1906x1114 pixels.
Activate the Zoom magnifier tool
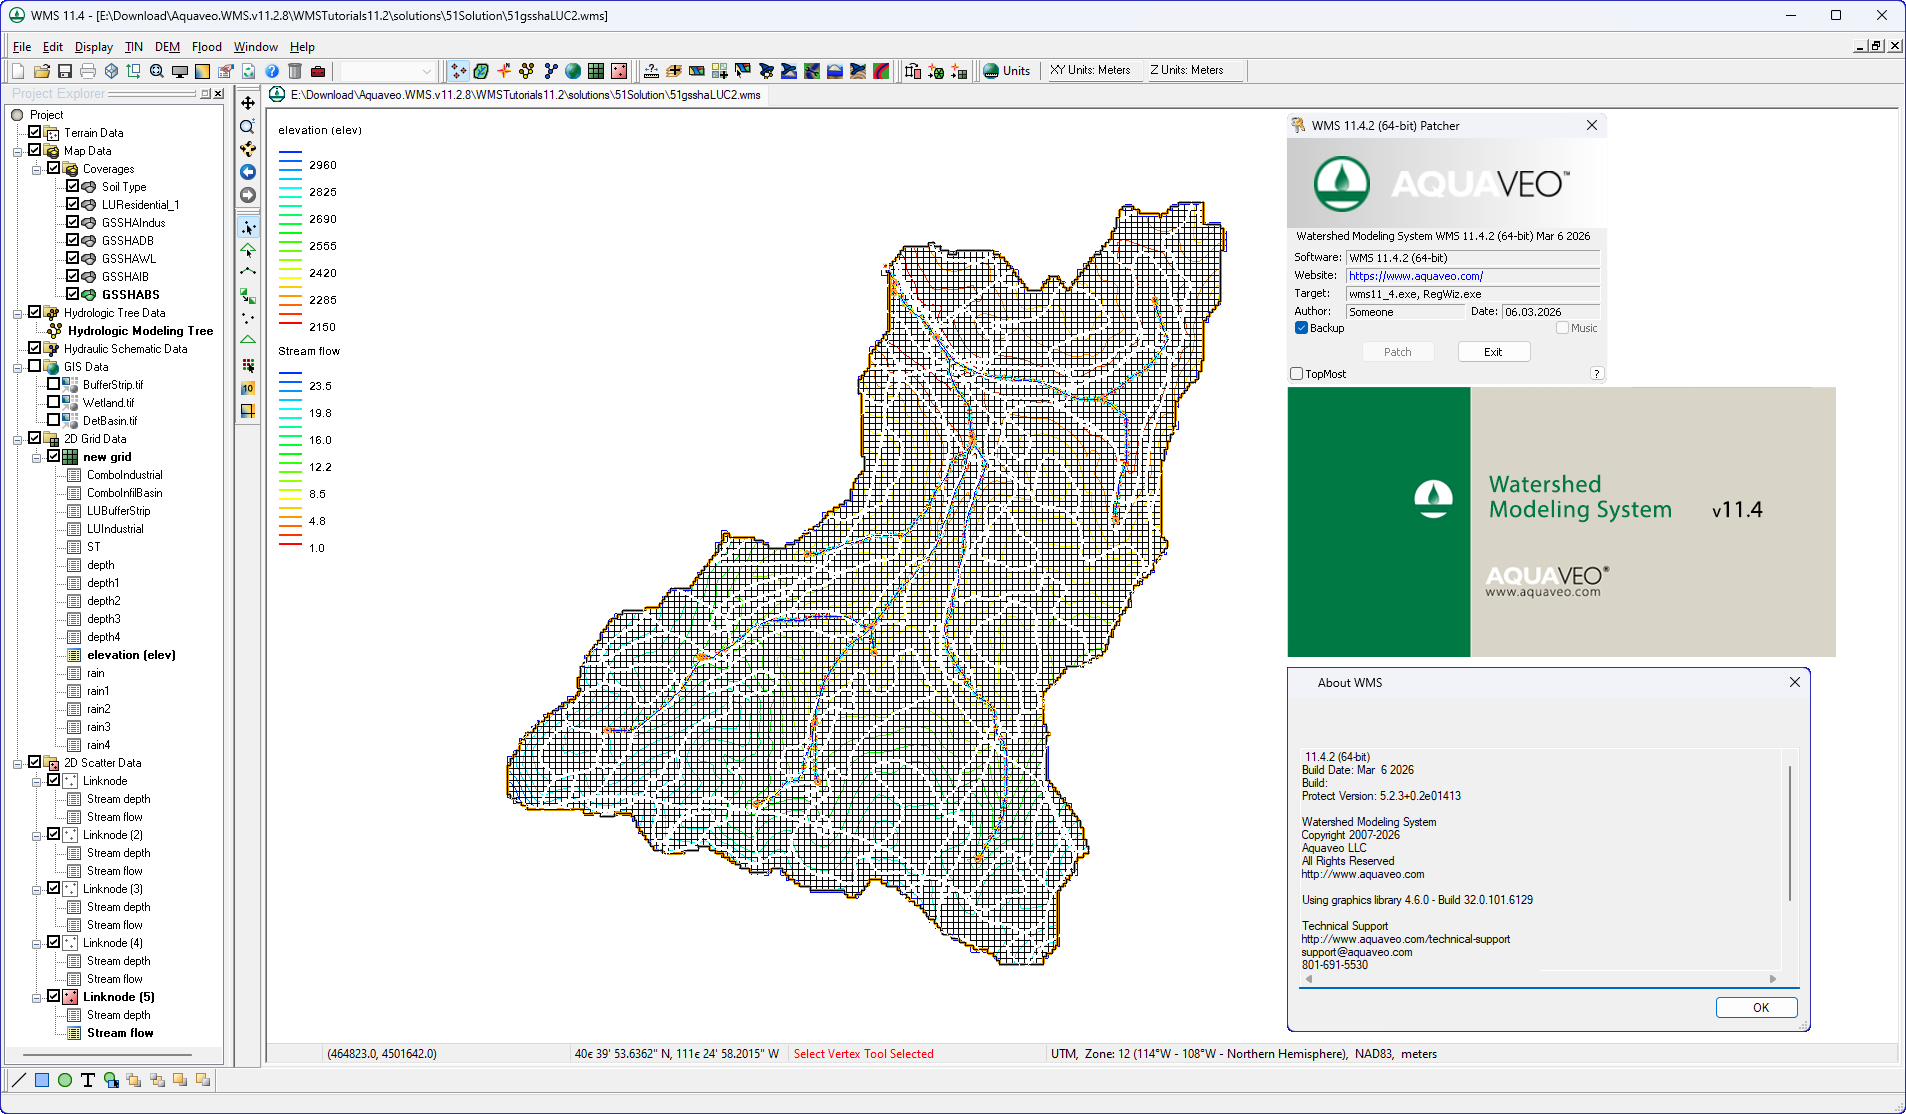click(x=248, y=126)
